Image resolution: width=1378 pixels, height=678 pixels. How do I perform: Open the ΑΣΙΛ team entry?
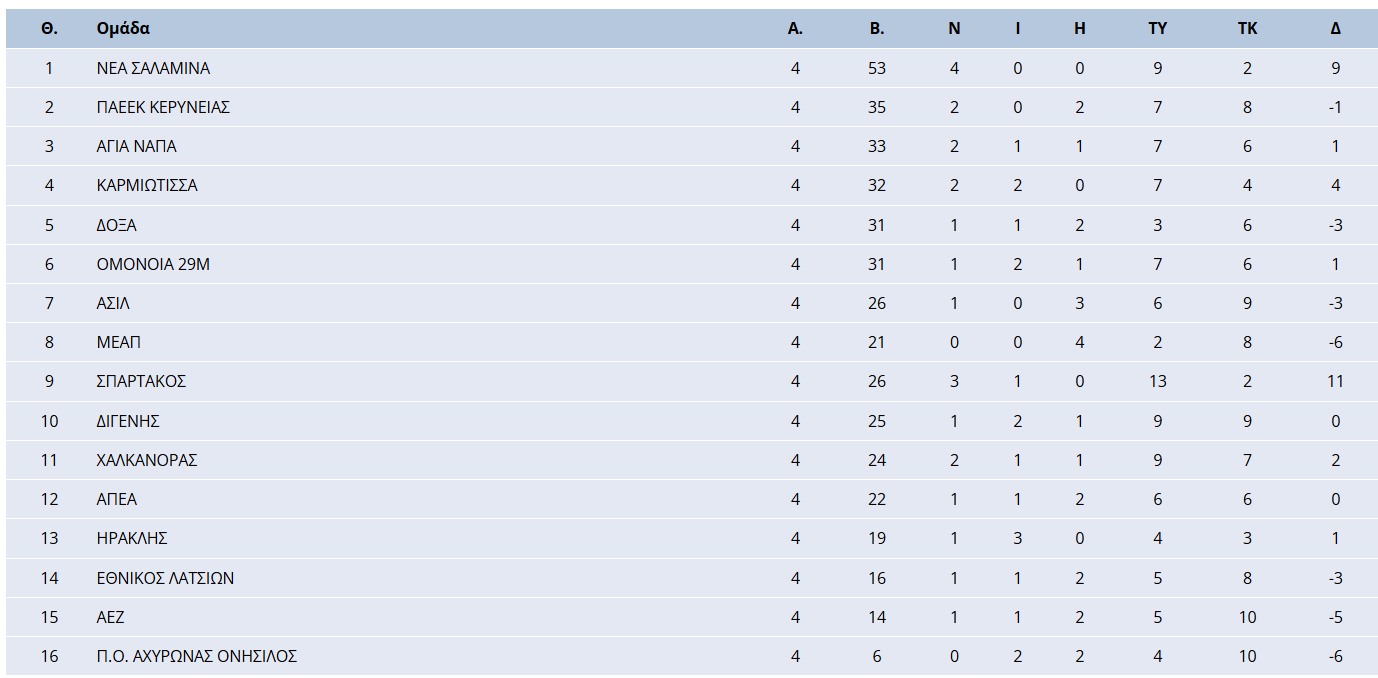(x=113, y=303)
